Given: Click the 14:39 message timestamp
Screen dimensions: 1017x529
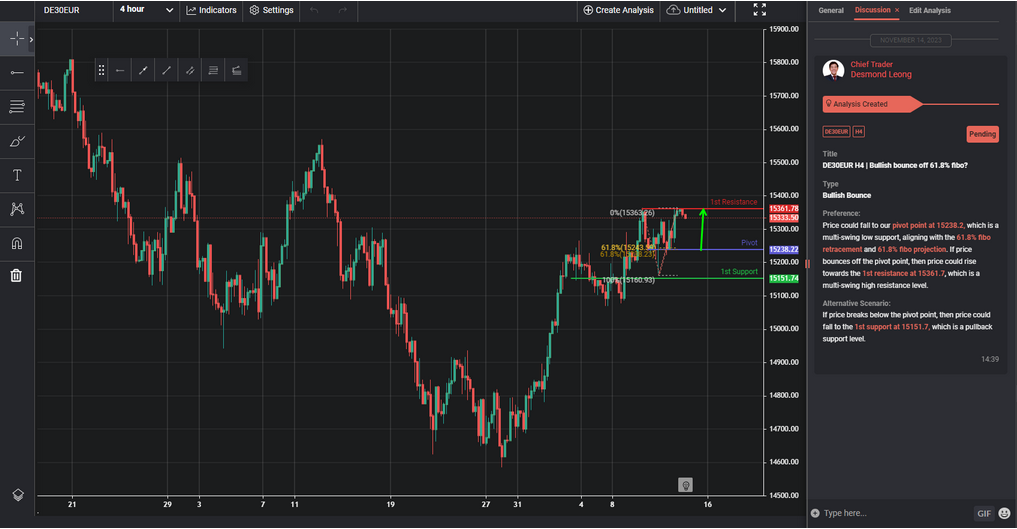Looking at the screenshot, I should click(990, 359).
